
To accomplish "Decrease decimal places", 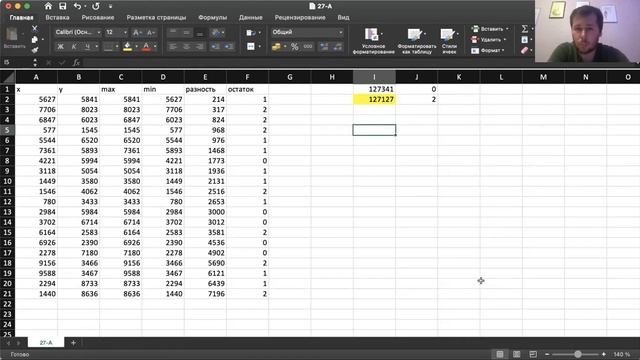I will coord(338,47).
